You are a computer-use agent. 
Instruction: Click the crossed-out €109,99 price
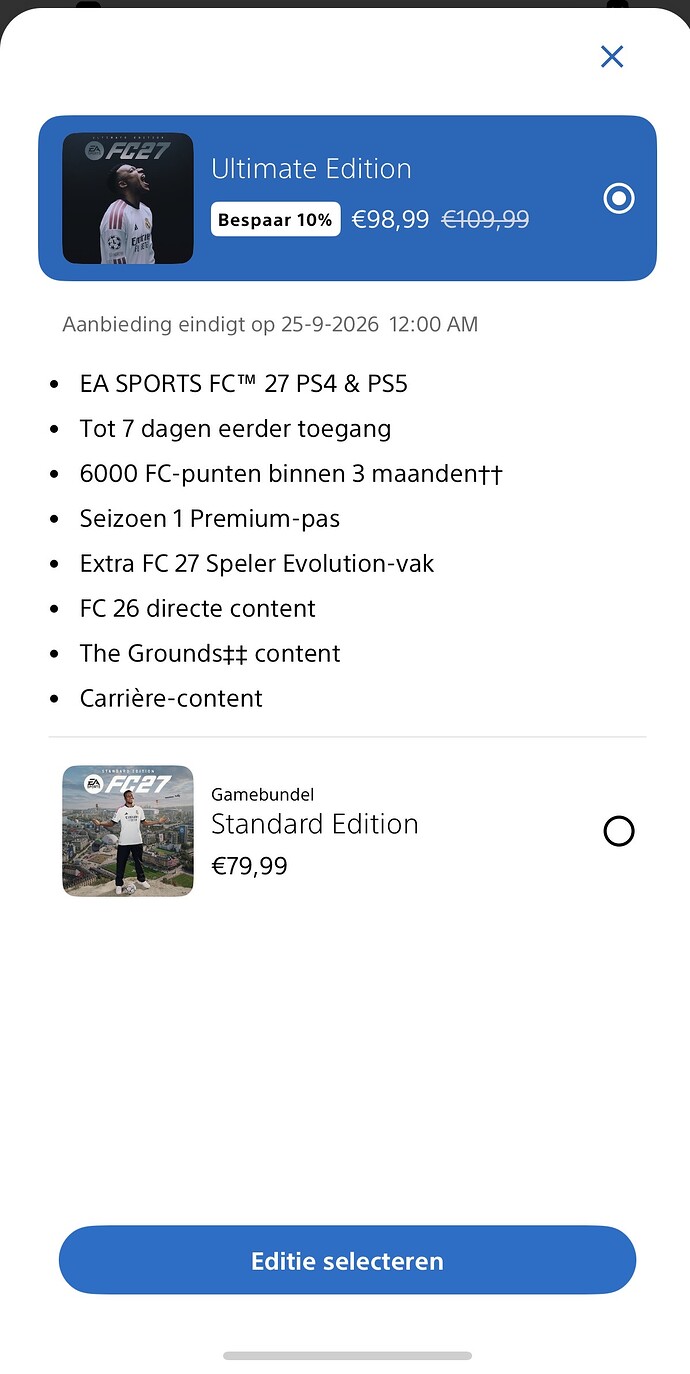(x=486, y=220)
